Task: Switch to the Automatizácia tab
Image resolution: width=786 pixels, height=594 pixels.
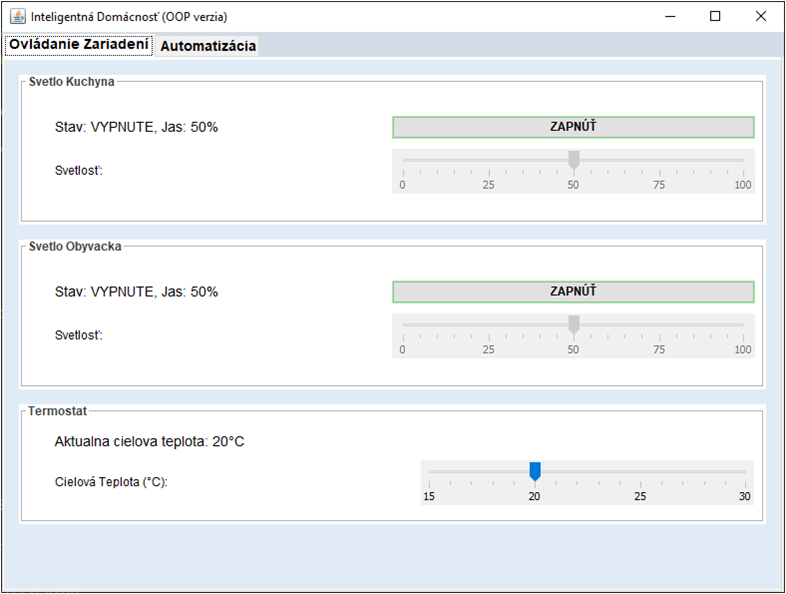Action: click(208, 46)
